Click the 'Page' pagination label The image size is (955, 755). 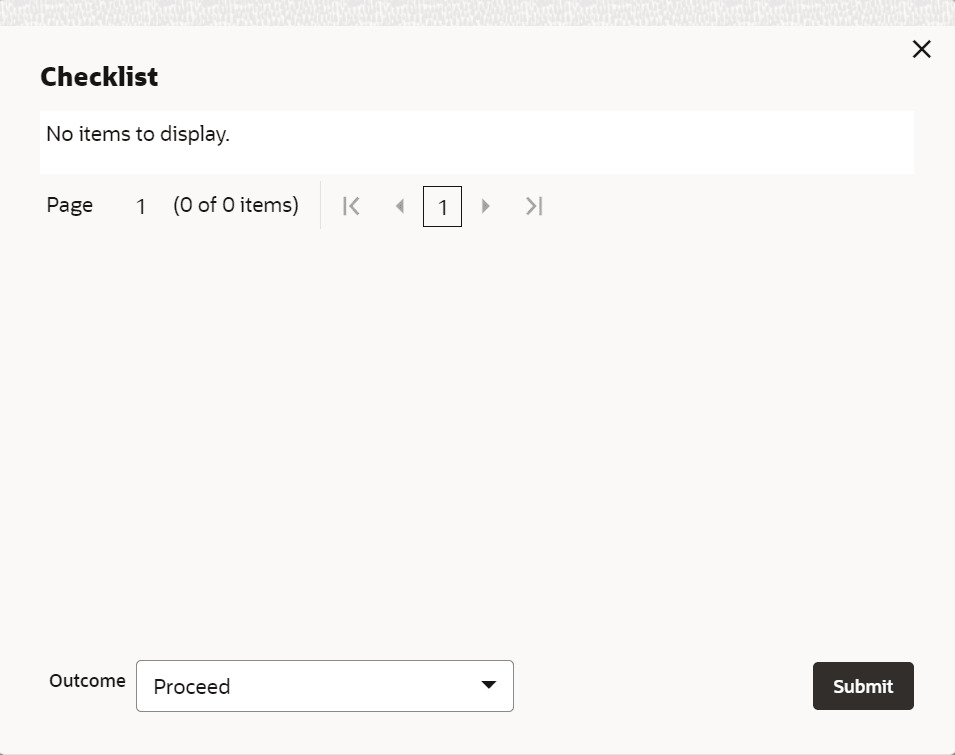70,205
